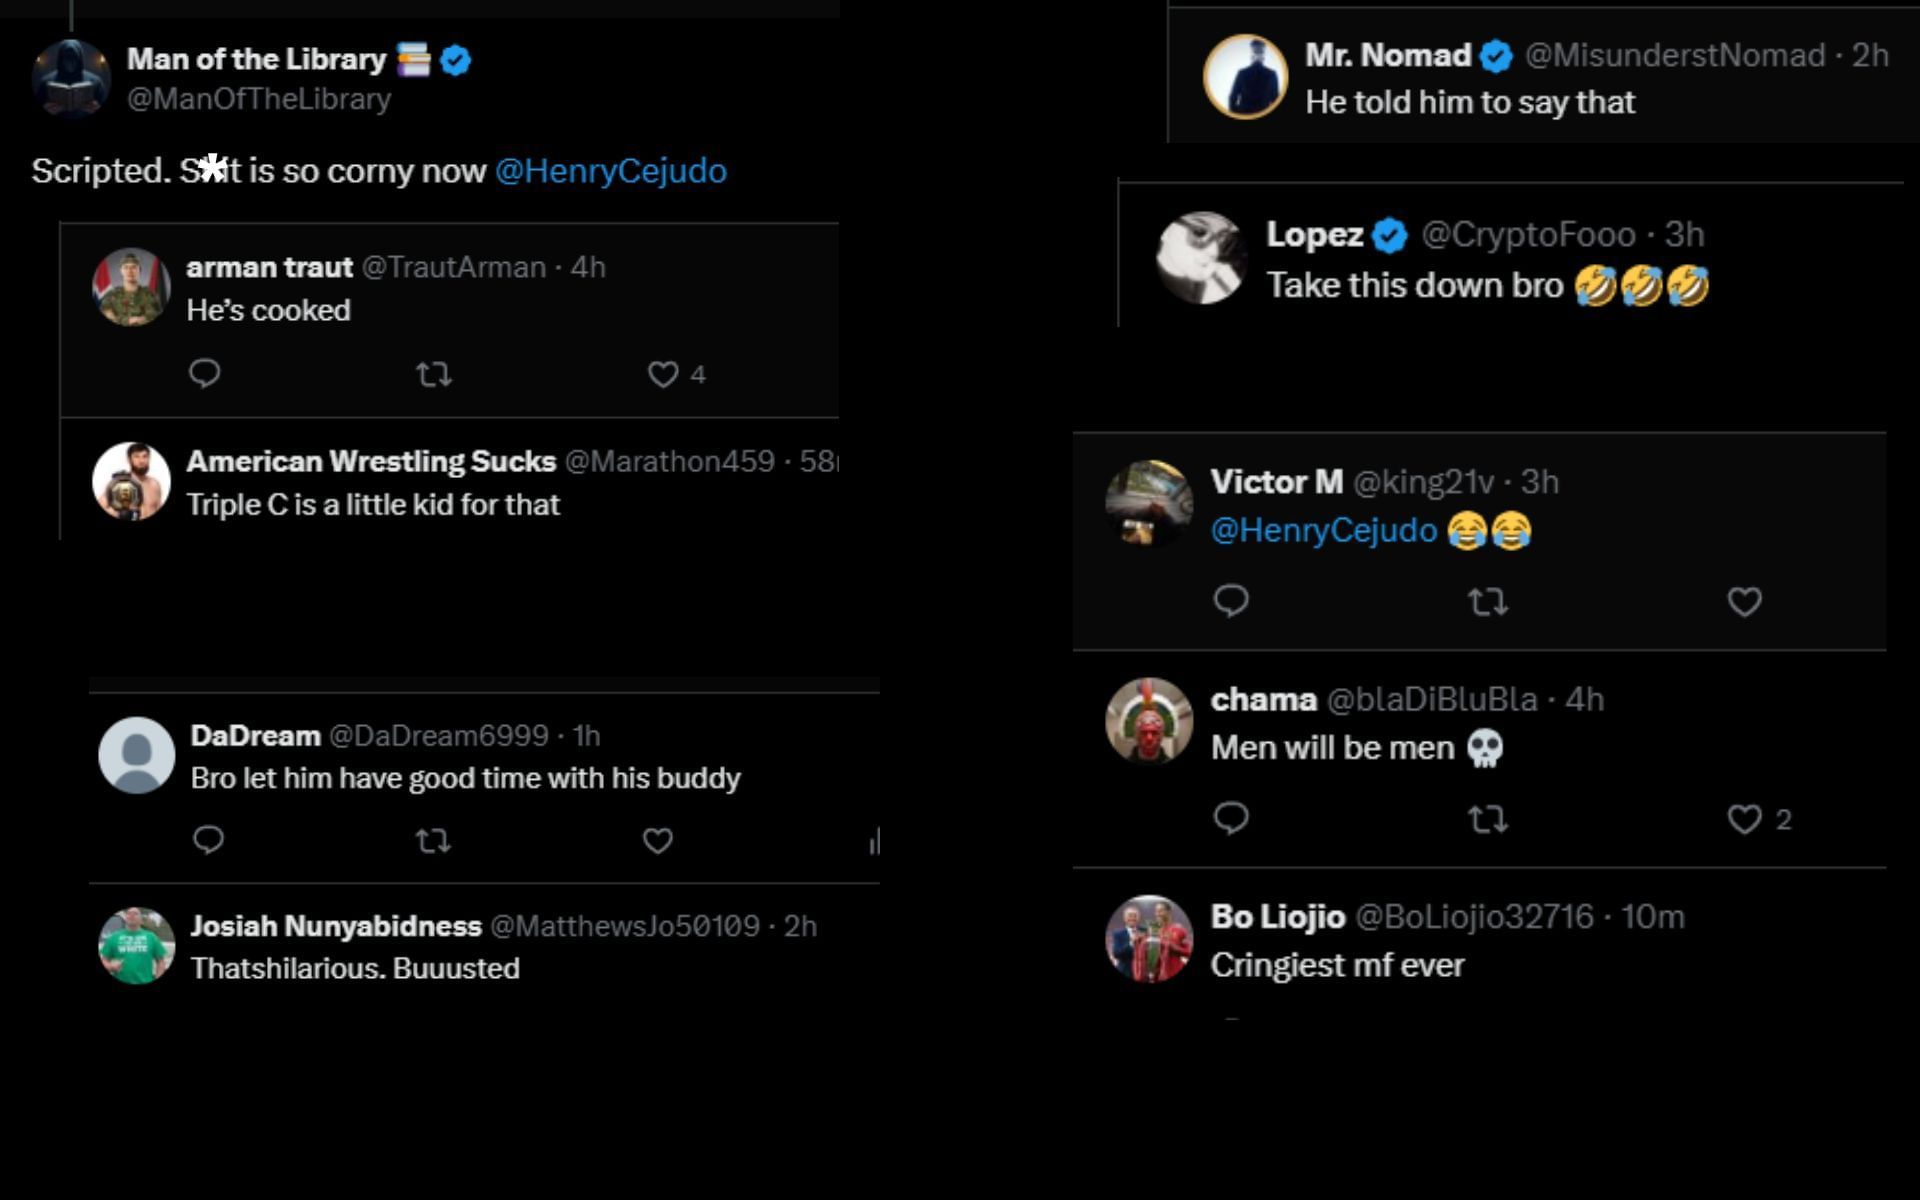Retweet chama's "Men will be men" tweet
Image resolution: width=1920 pixels, height=1200 pixels.
1487,820
